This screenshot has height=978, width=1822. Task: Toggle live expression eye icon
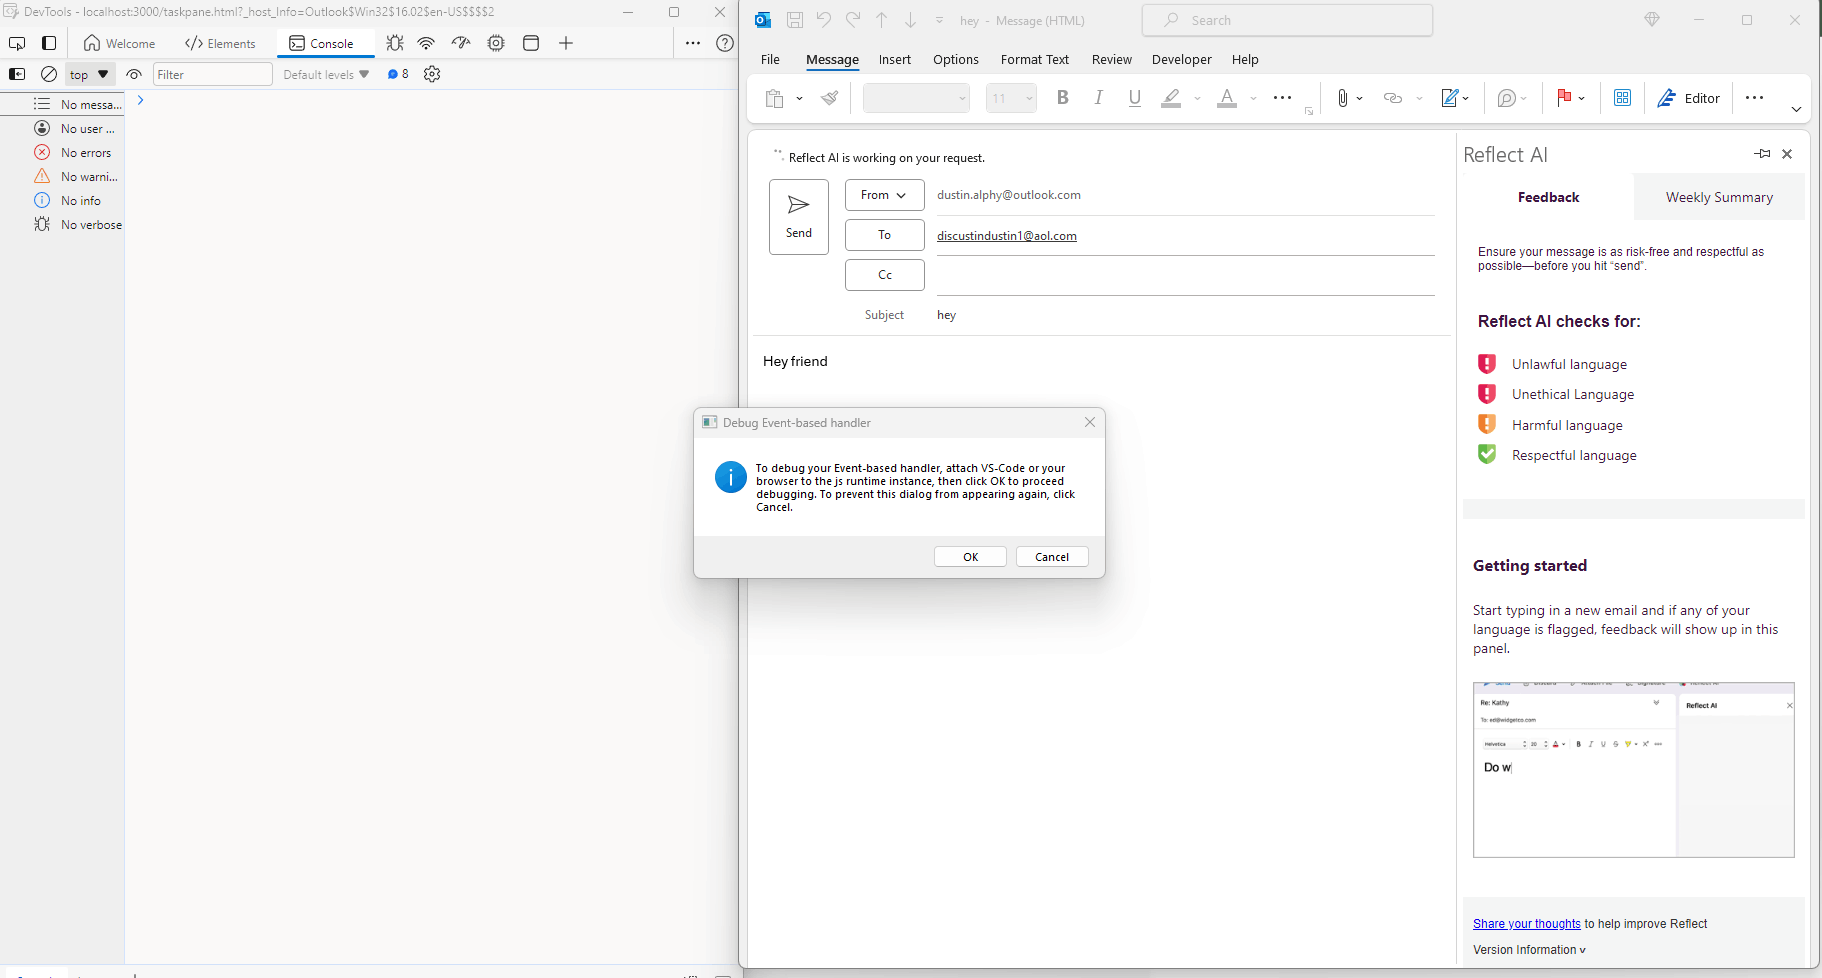pos(134,74)
